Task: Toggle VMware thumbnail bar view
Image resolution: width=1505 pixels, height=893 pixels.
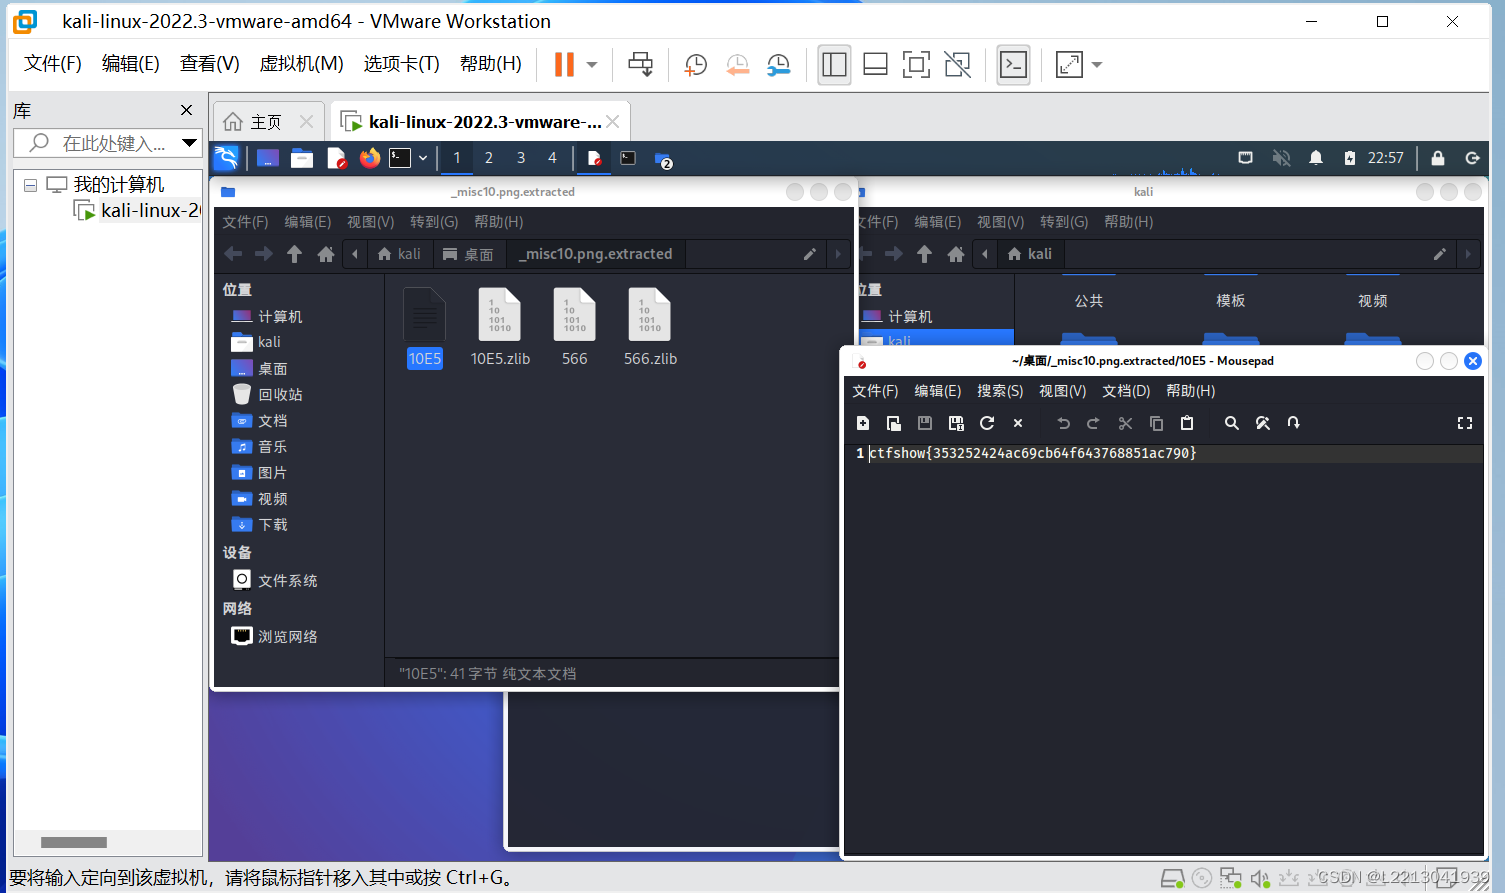Action: 875,65
